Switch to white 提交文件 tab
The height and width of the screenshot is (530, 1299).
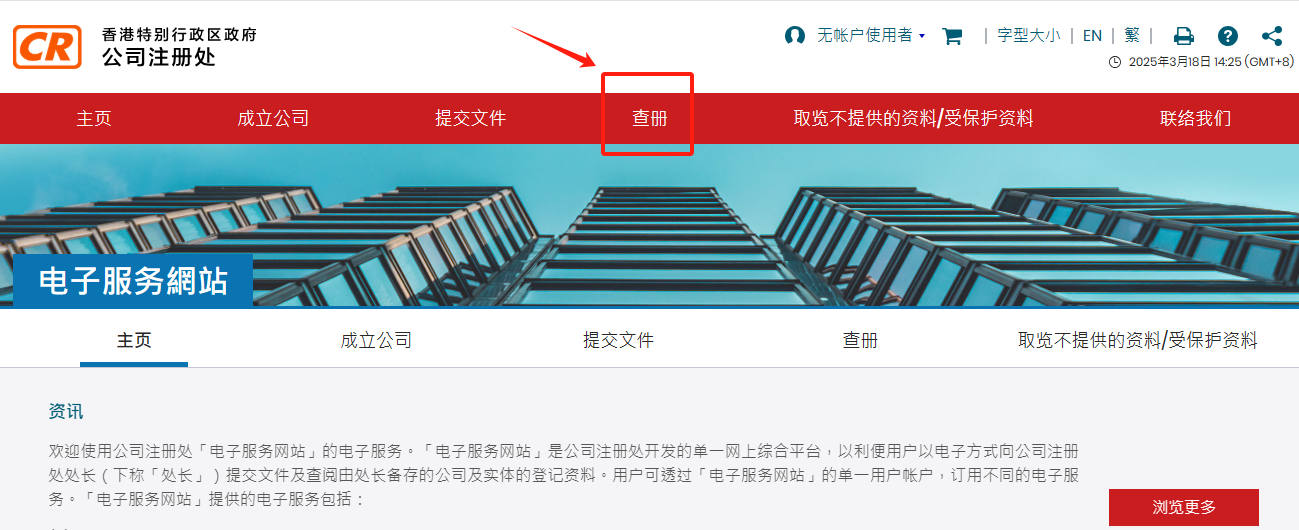[x=619, y=340]
